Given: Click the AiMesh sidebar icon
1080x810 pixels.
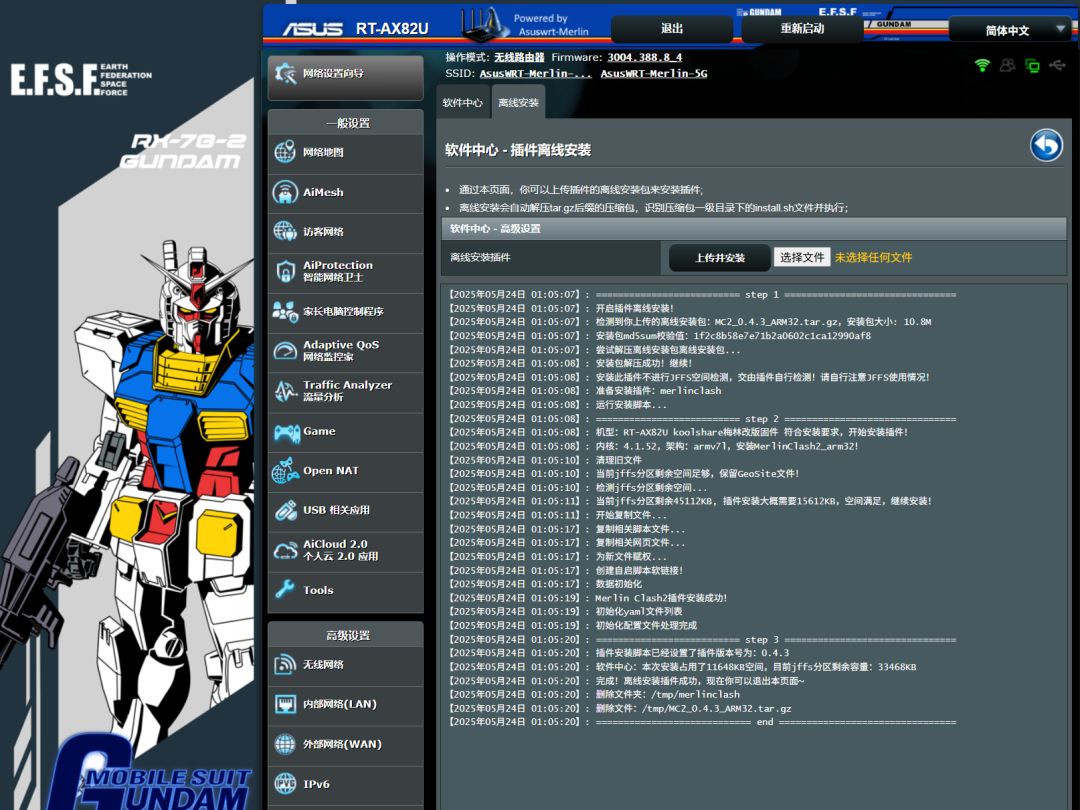Looking at the screenshot, I should [x=285, y=192].
